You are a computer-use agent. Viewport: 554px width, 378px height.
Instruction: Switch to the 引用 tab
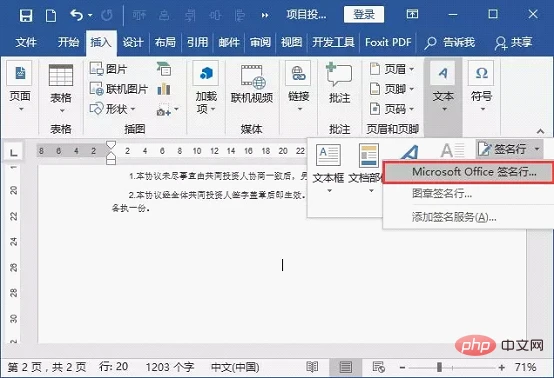(197, 42)
